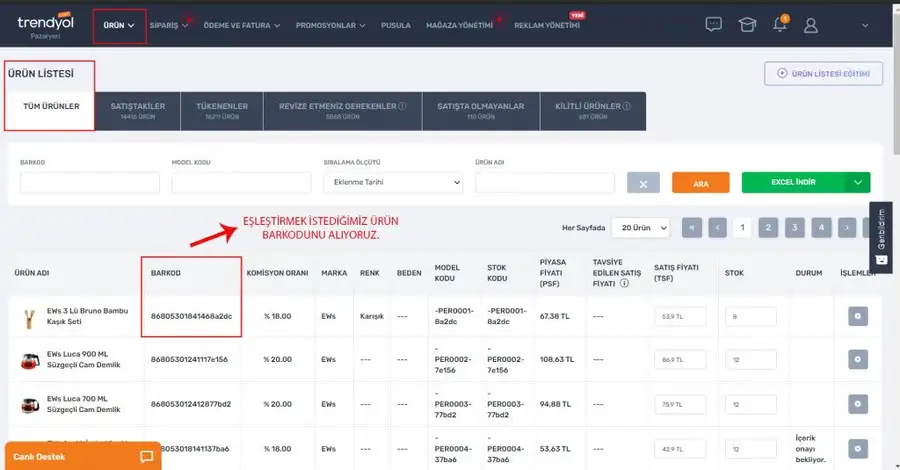Expand the Excel İndir dropdown arrow
900x470 pixels.
pos(858,182)
